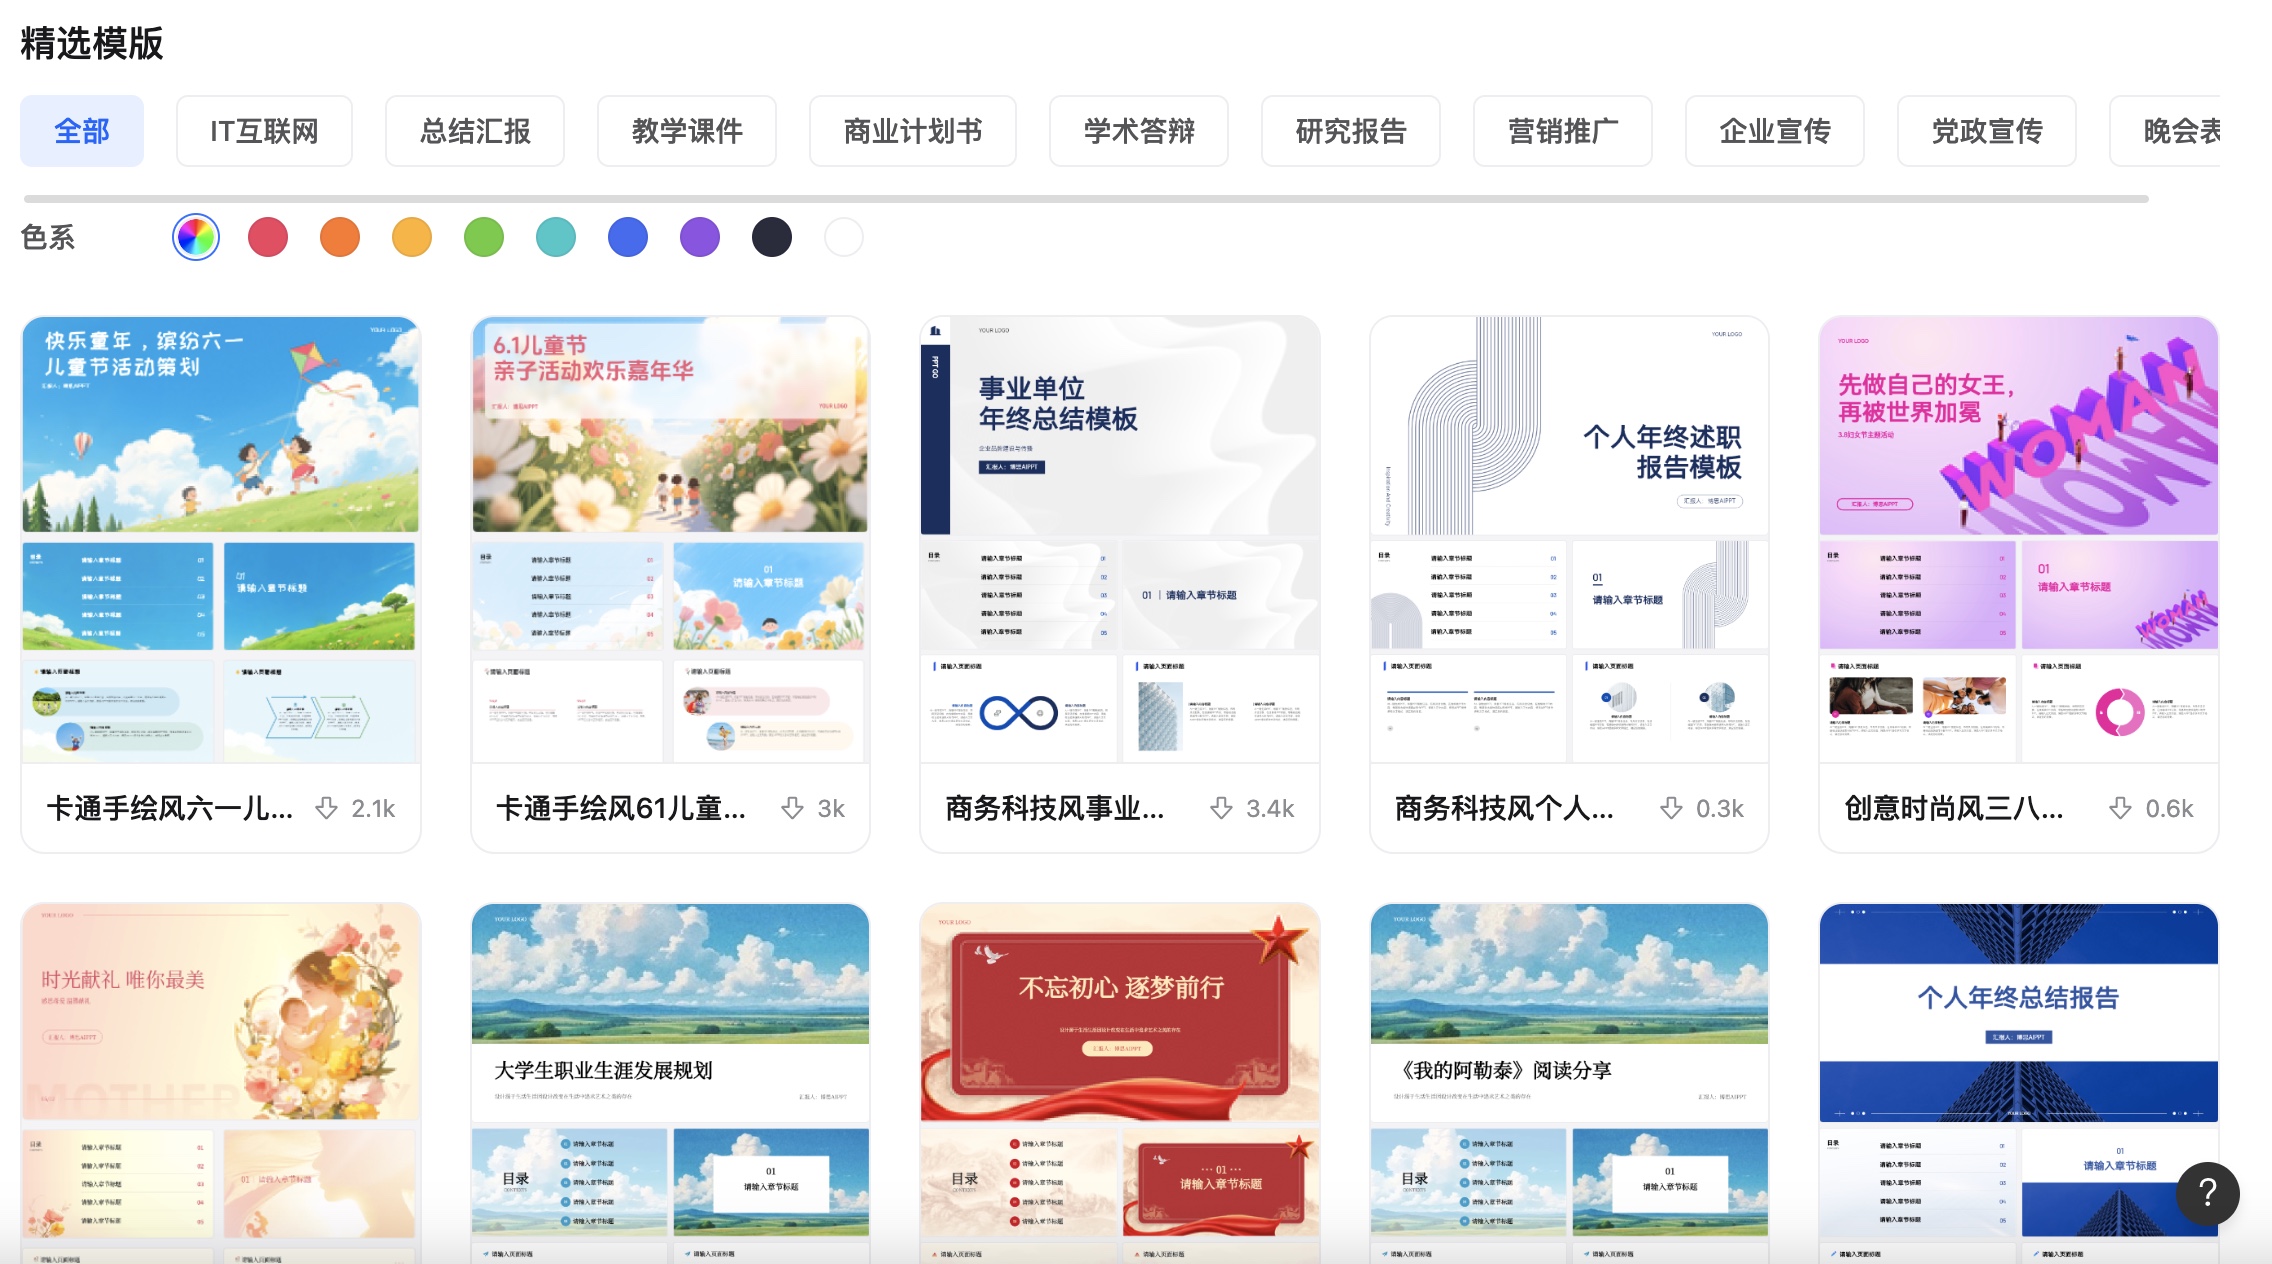Screen dimensions: 2272x1264
Task: Filter templates by yellow color
Action: point(412,237)
